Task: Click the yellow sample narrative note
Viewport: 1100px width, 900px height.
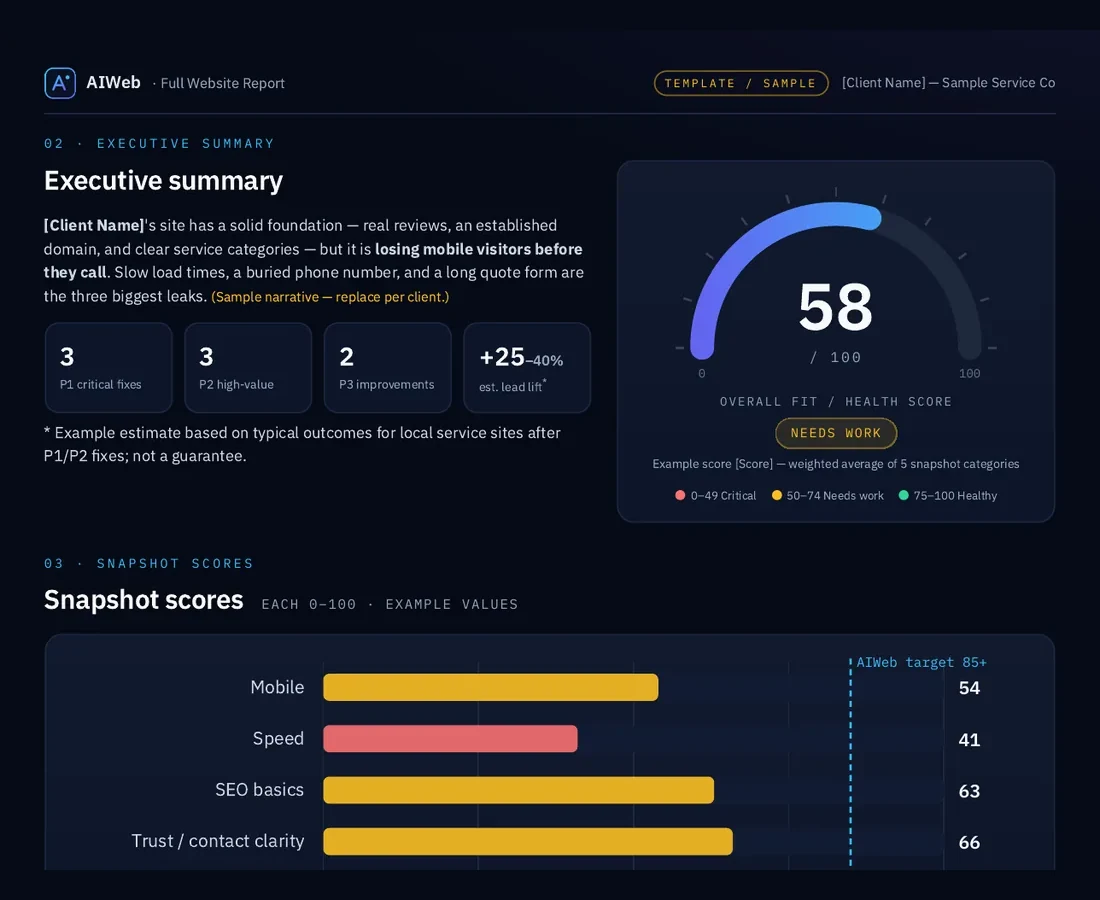Action: coord(330,297)
